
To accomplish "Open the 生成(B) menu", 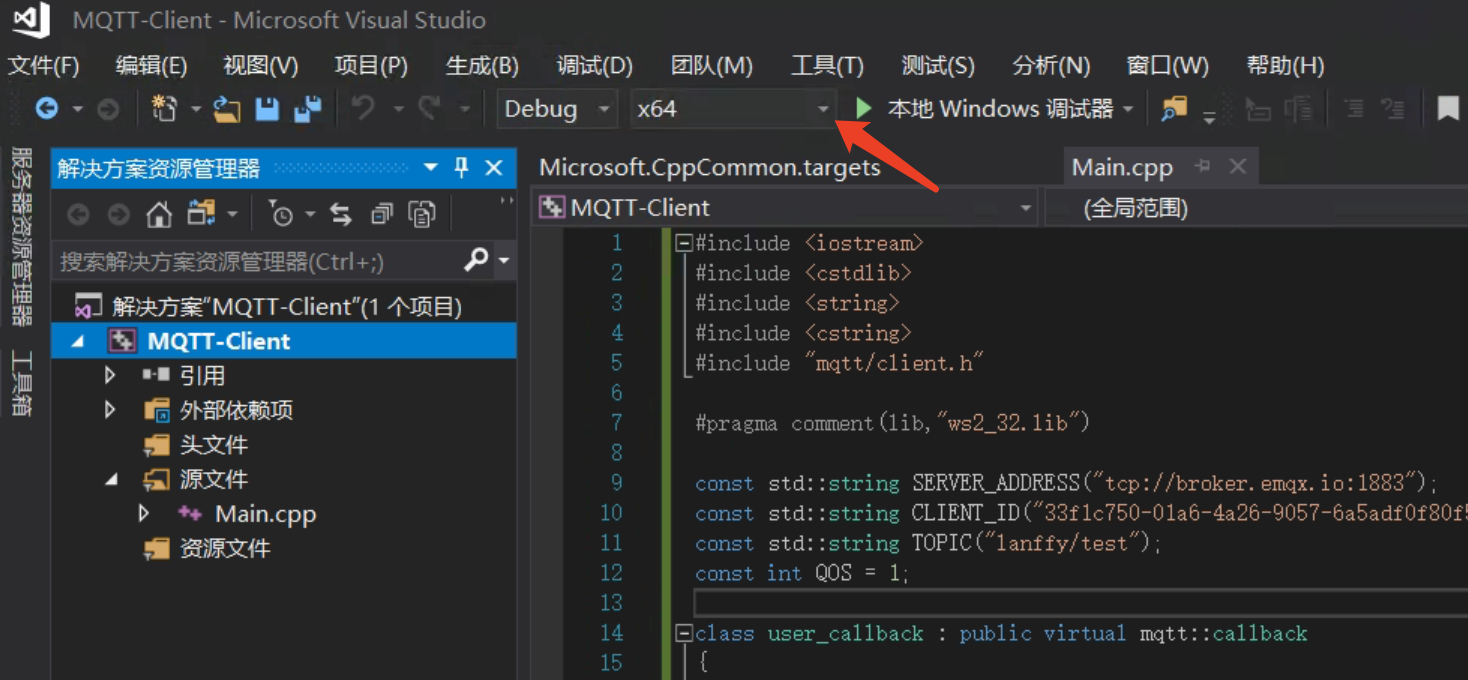I will coord(482,66).
